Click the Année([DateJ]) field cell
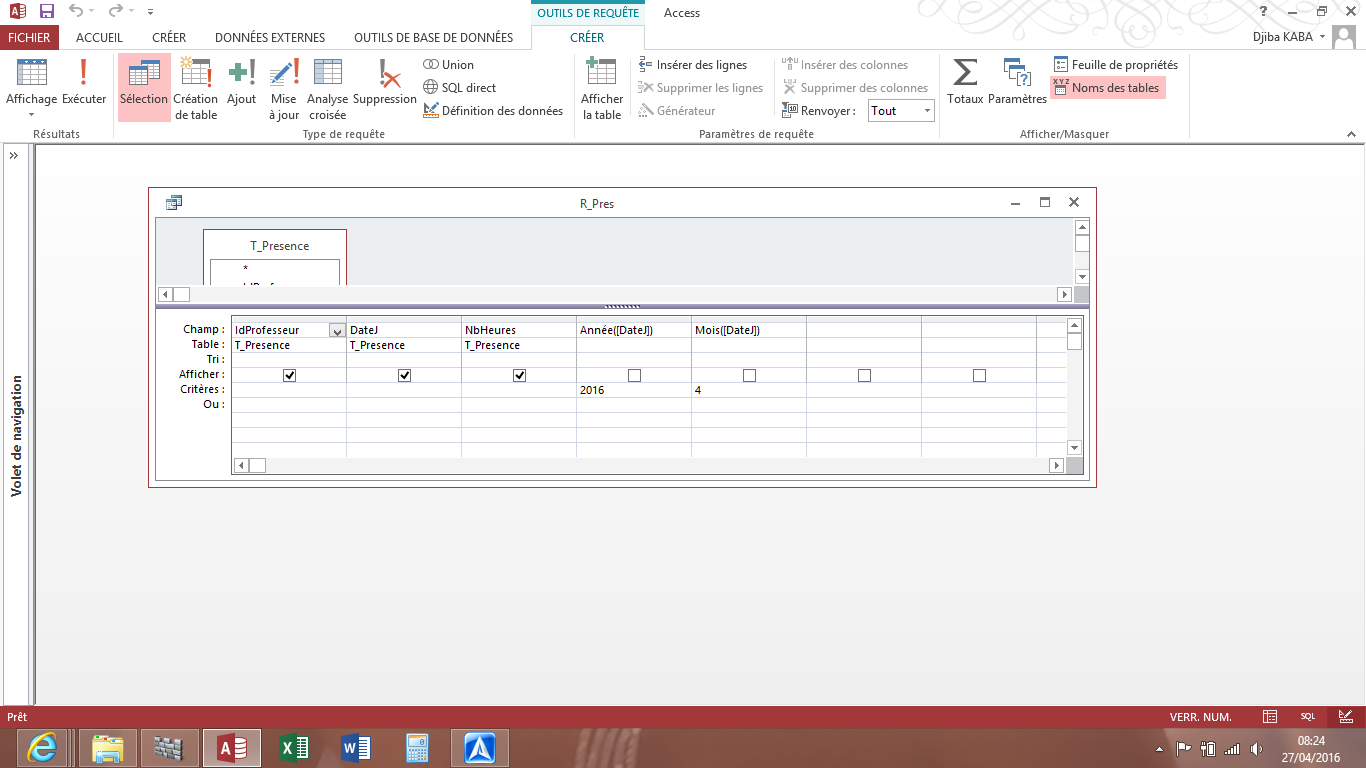Viewport: 1366px width, 768px height. point(634,330)
